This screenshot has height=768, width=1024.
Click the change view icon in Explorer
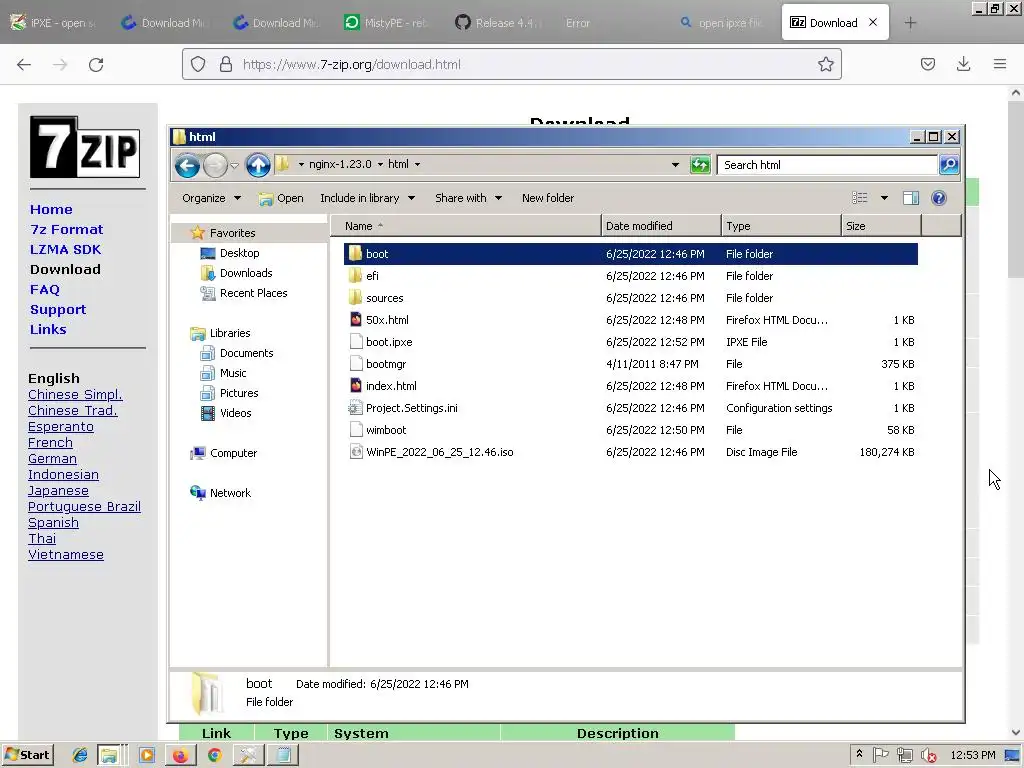point(860,198)
